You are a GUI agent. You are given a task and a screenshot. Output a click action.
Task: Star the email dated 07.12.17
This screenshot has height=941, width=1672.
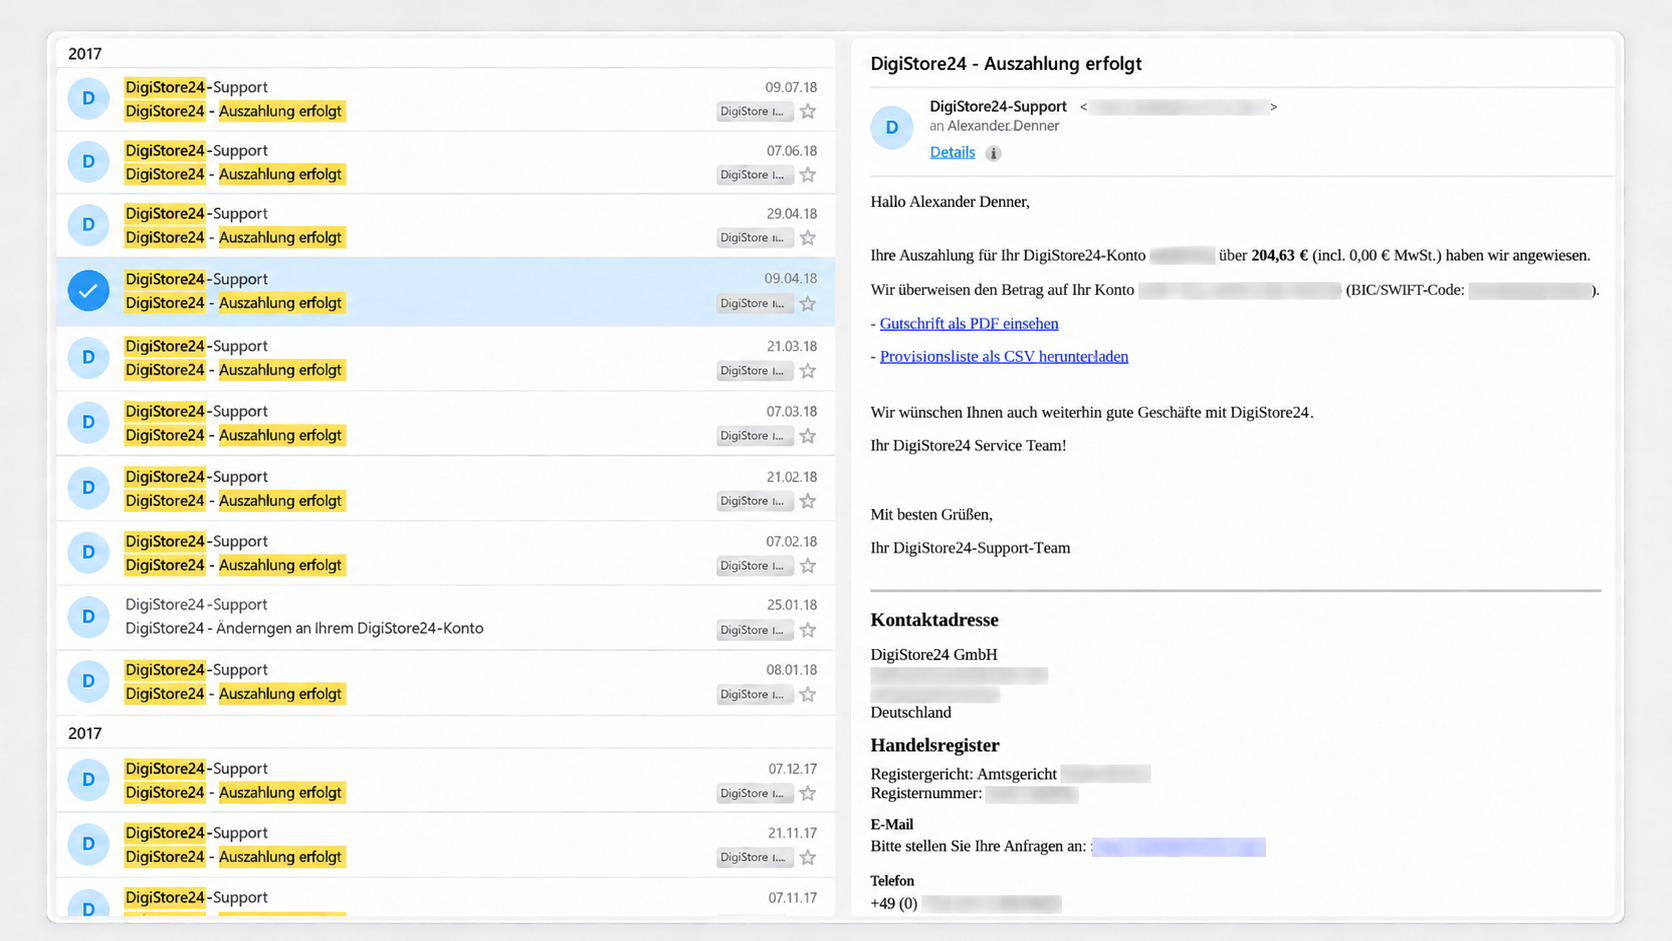pos(808,793)
